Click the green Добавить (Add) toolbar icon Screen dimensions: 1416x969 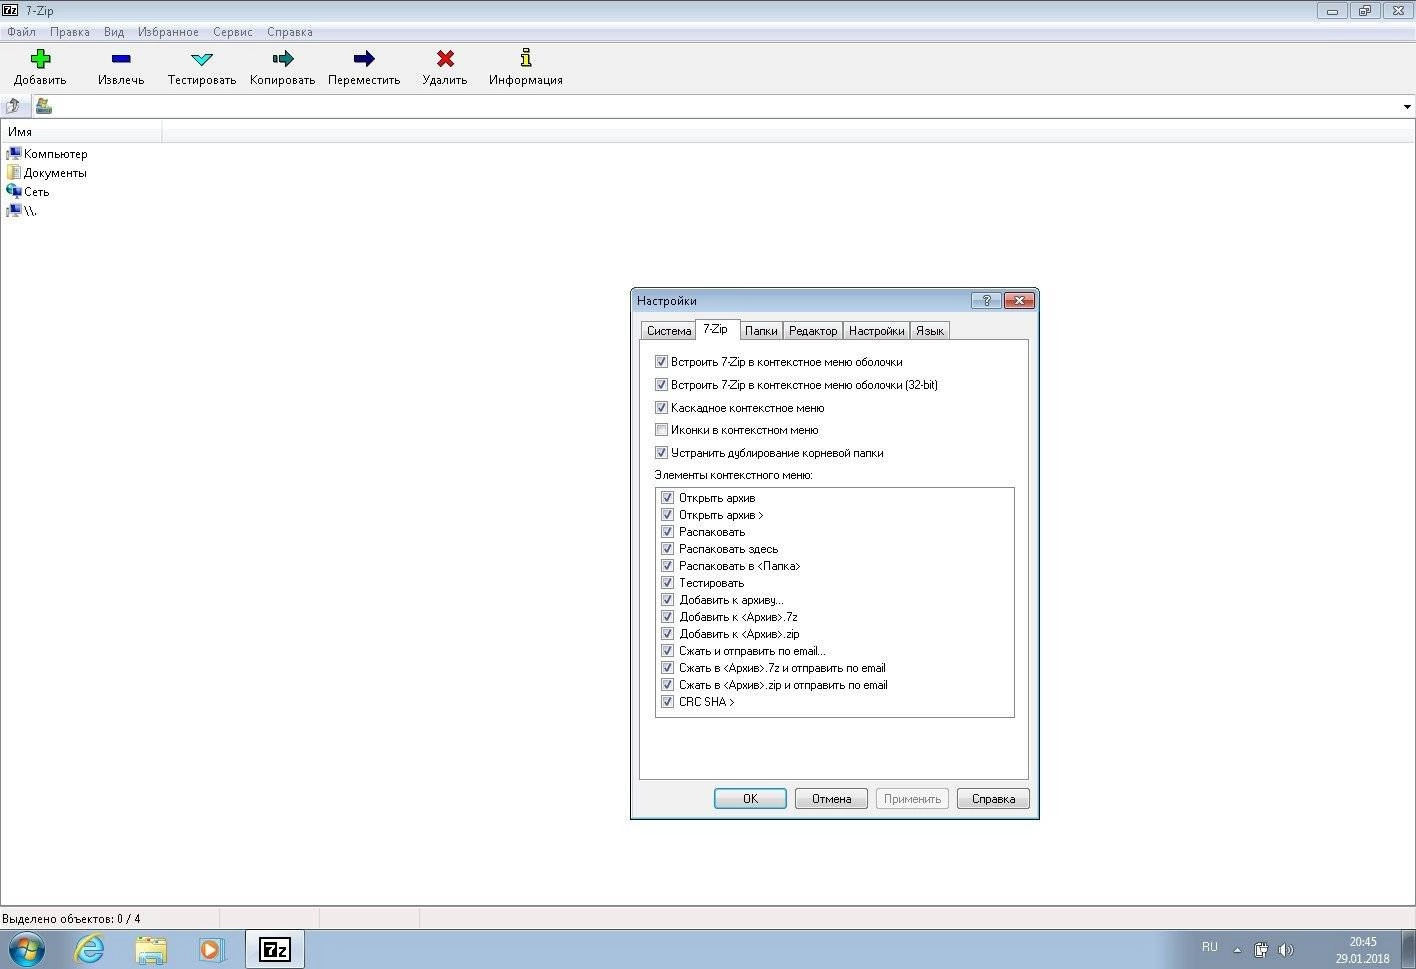(x=40, y=58)
